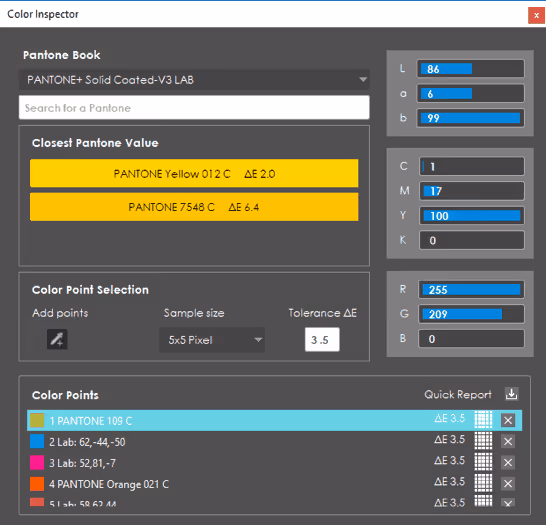The image size is (546, 525).
Task: Select PANTONE 7548 C match
Action: [194, 207]
